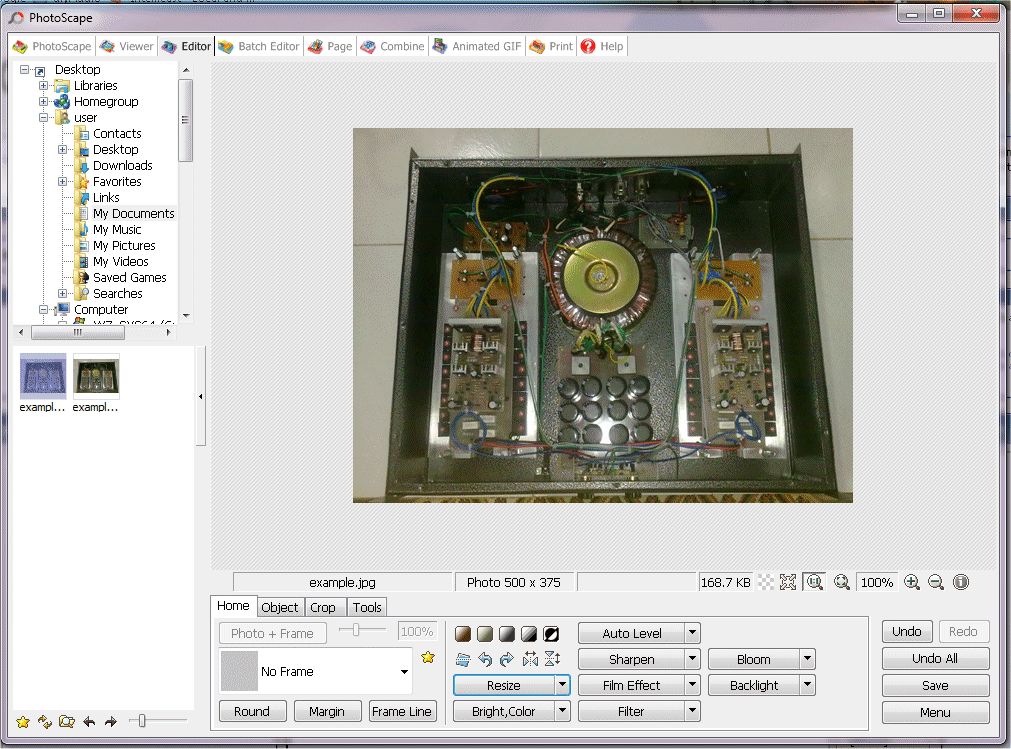Click the Round button
This screenshot has height=749, width=1011.
[x=251, y=711]
